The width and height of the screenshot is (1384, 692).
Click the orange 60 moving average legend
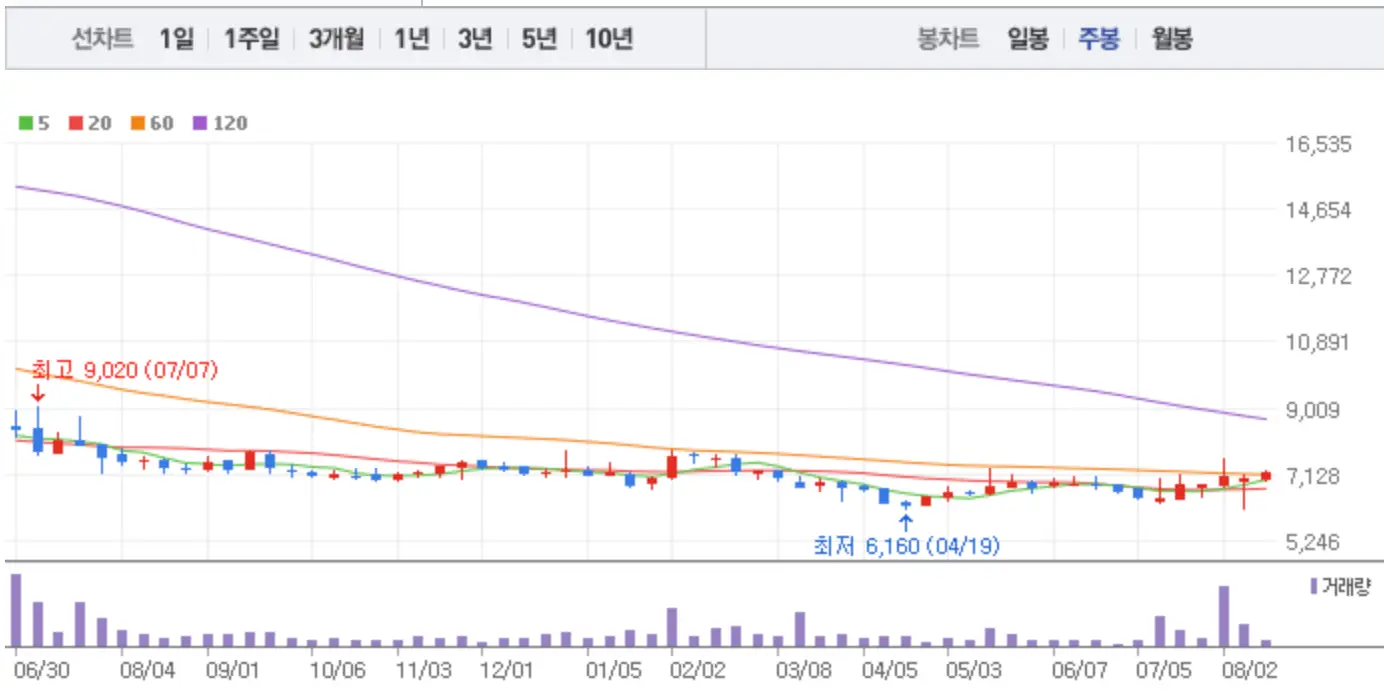tap(151, 123)
